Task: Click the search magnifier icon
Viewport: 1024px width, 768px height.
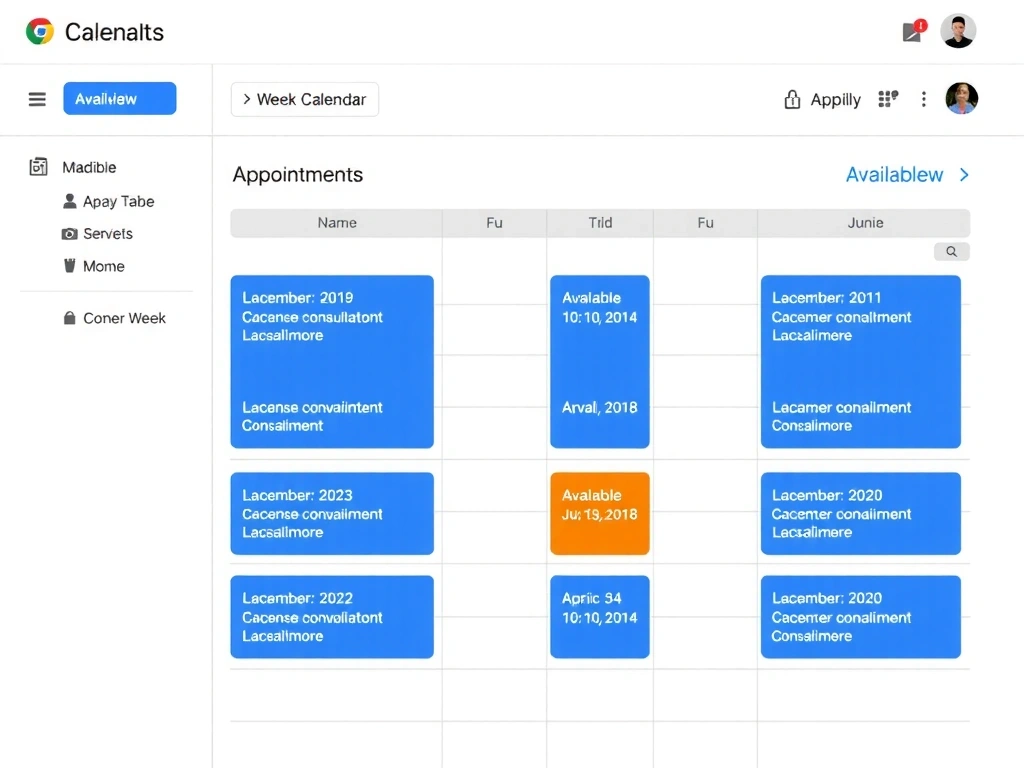Action: (951, 252)
